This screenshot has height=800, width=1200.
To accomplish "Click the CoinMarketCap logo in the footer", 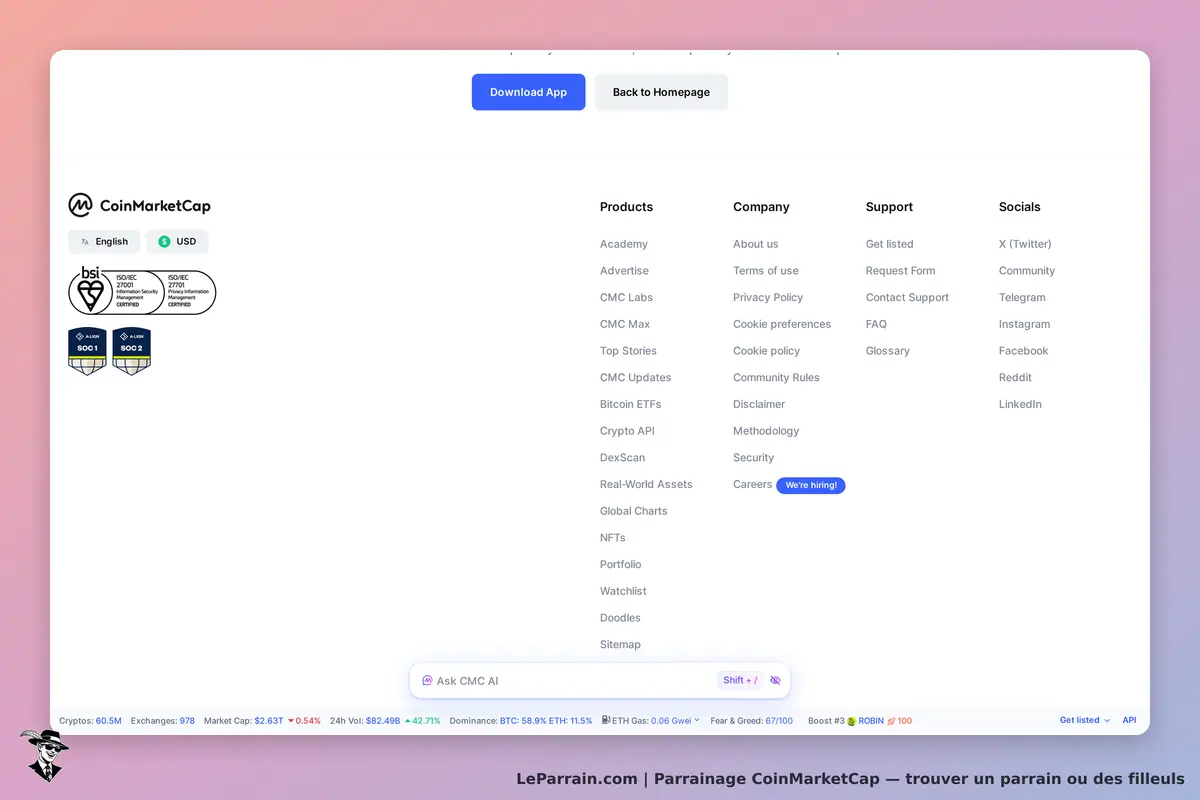I will pos(139,206).
